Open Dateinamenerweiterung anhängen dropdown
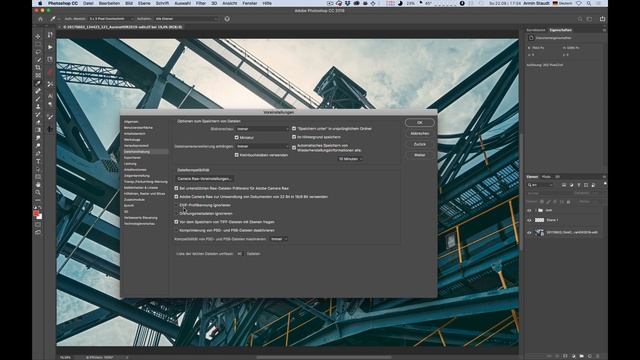The width and height of the screenshot is (640, 360). coord(262,146)
